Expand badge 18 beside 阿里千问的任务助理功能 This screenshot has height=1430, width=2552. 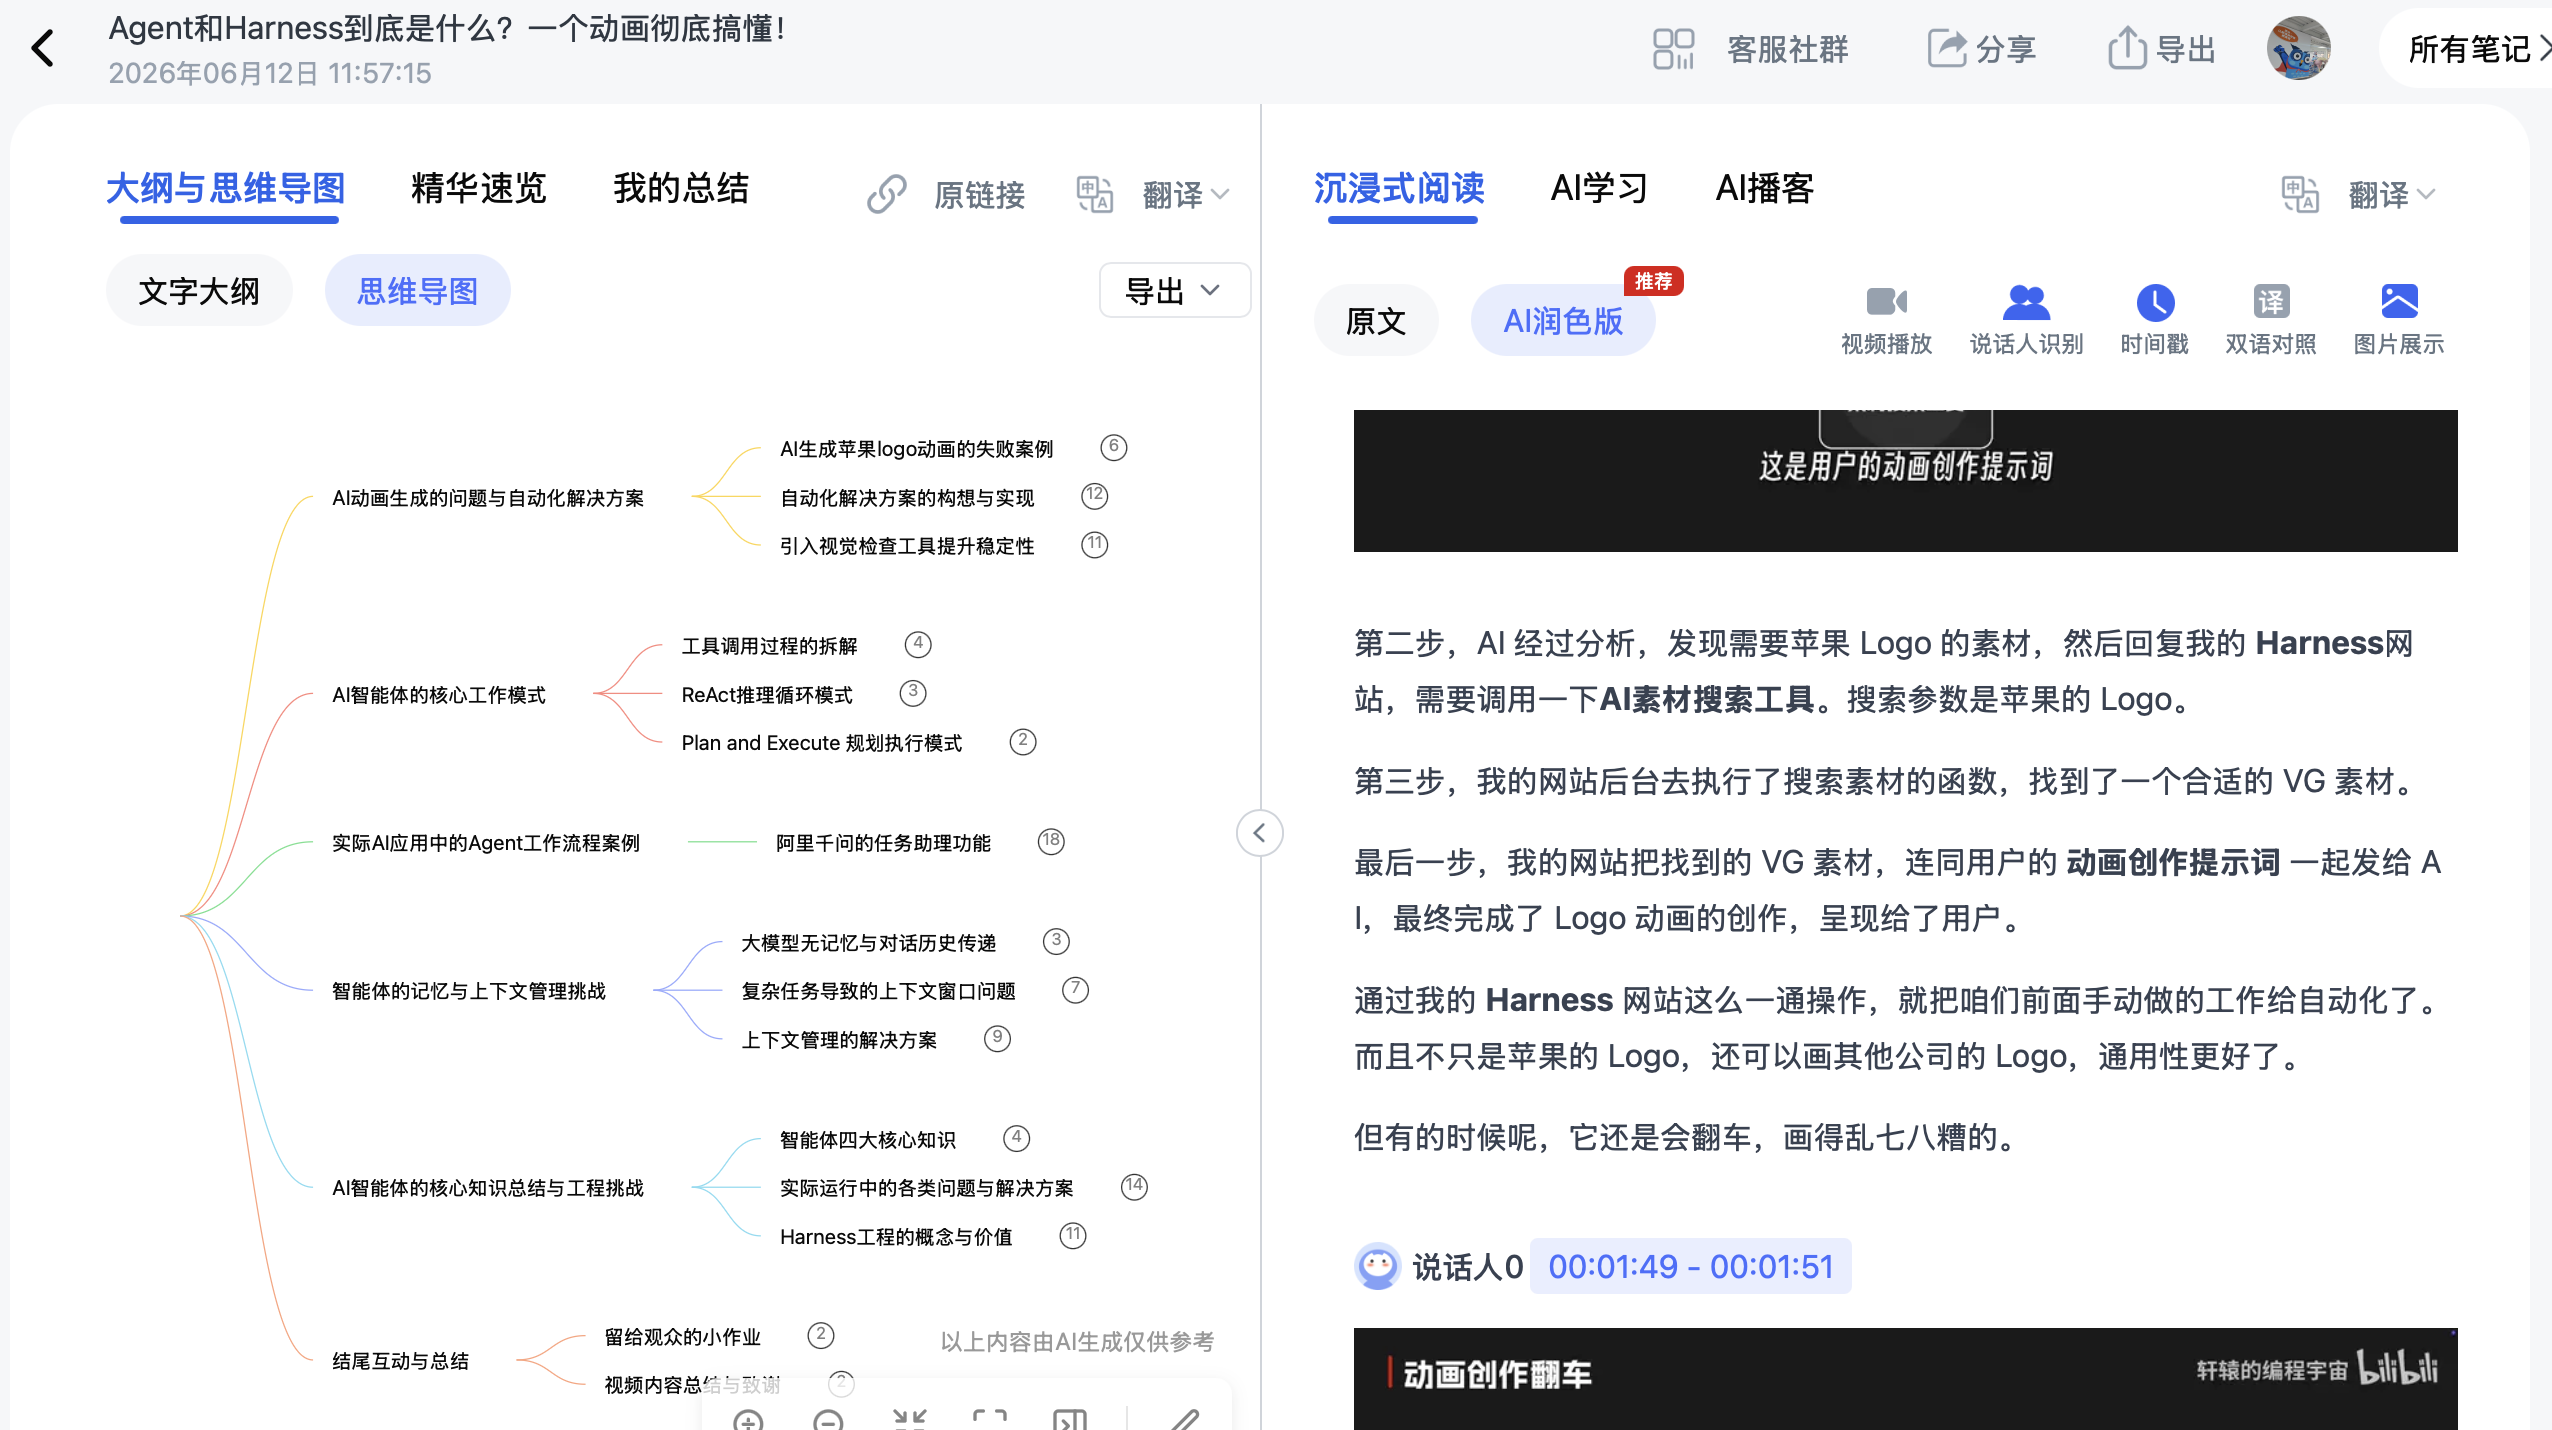click(1051, 841)
